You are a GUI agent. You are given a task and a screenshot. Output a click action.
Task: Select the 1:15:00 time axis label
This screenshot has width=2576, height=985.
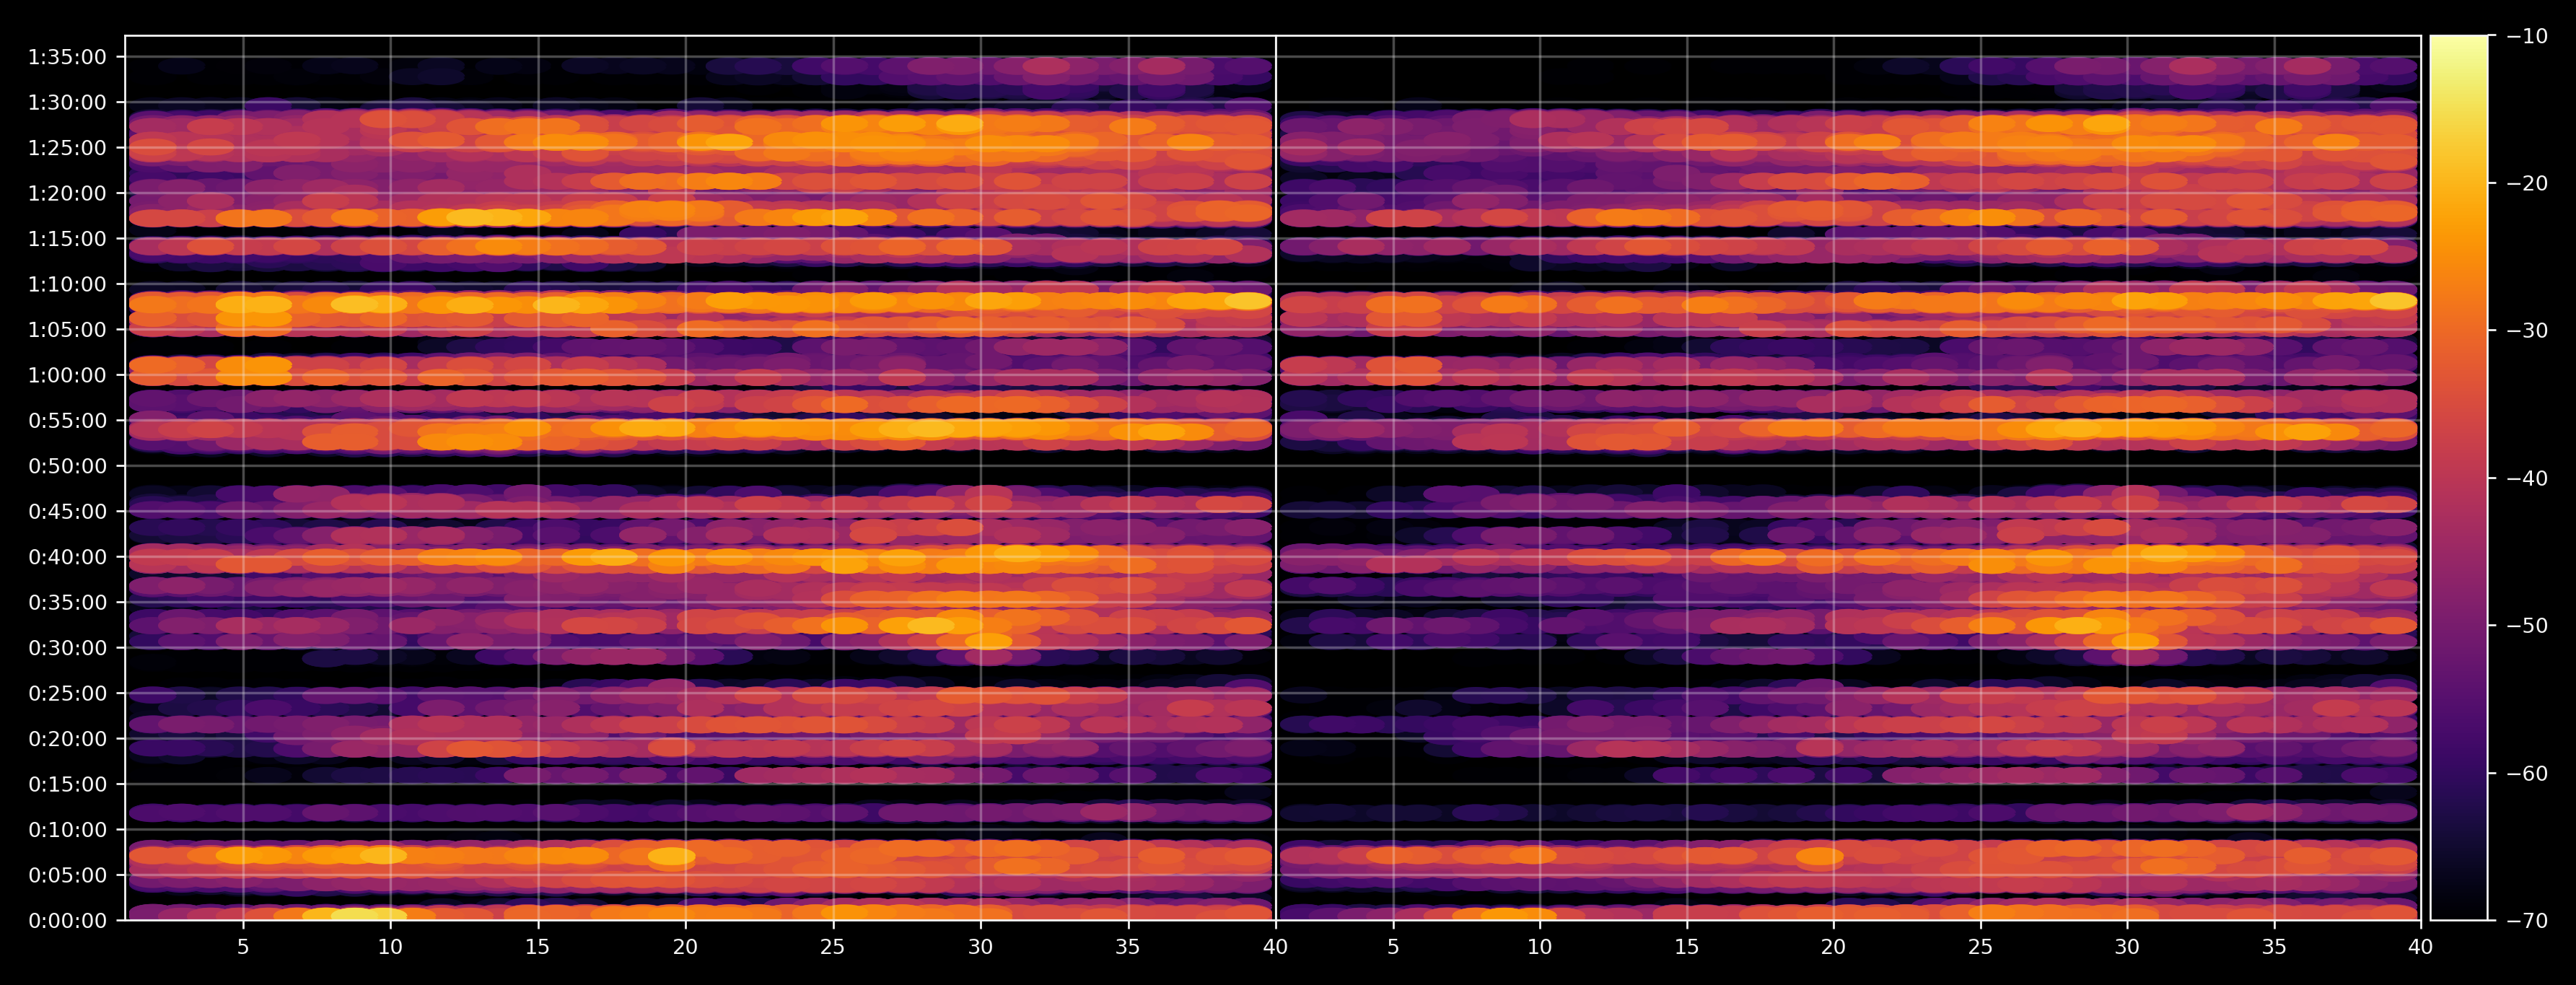coord(67,239)
